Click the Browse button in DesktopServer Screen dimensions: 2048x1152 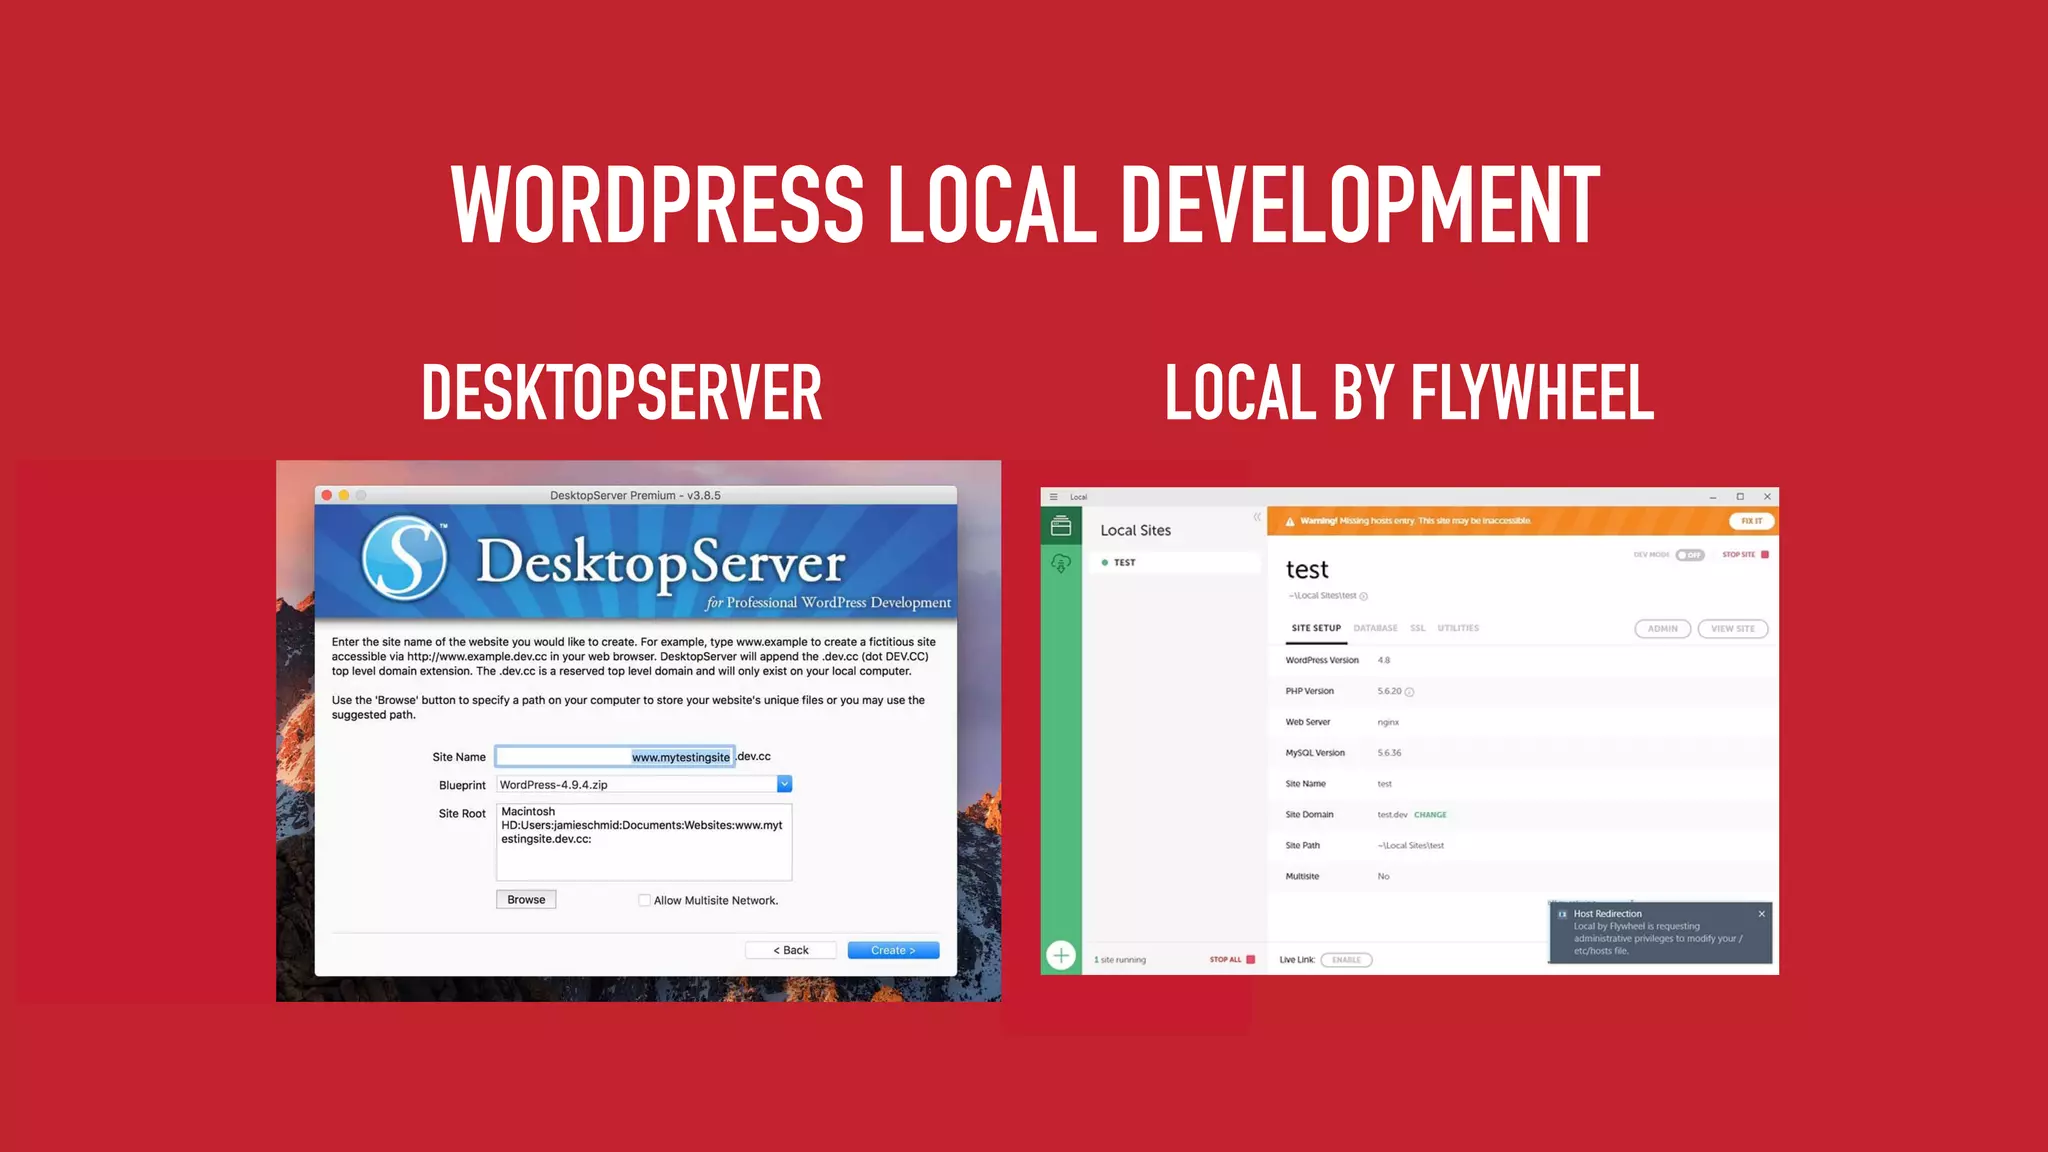[526, 900]
